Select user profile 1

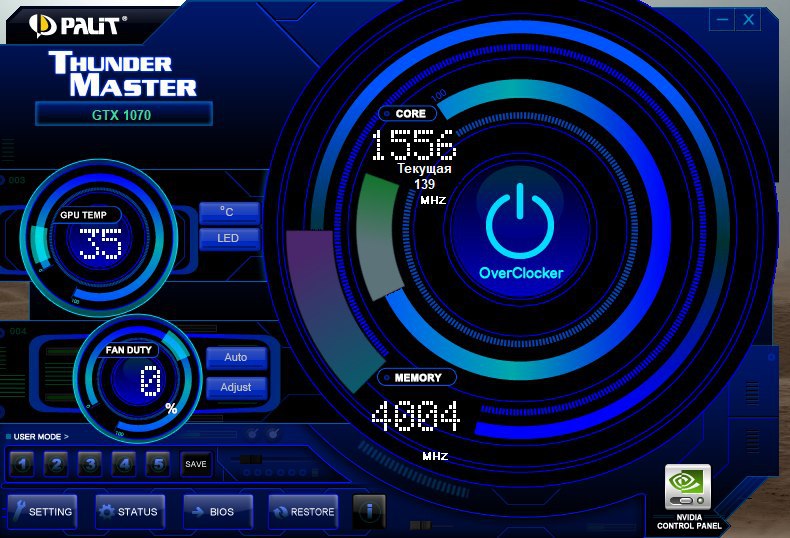22,464
